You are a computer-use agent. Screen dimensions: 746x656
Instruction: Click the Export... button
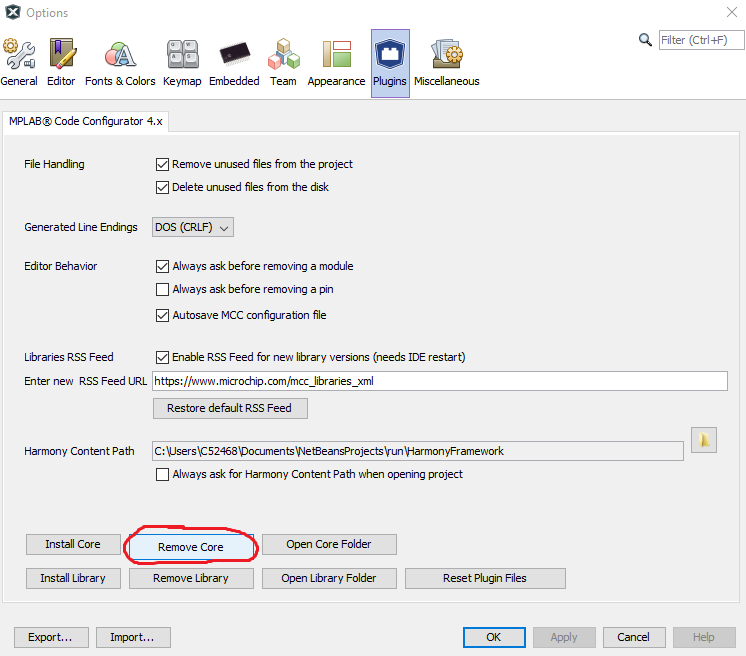coord(51,637)
